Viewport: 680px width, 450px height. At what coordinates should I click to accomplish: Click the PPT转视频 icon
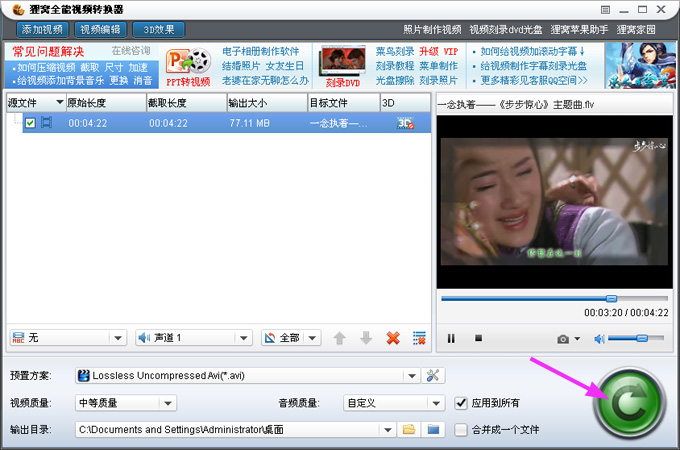(188, 67)
